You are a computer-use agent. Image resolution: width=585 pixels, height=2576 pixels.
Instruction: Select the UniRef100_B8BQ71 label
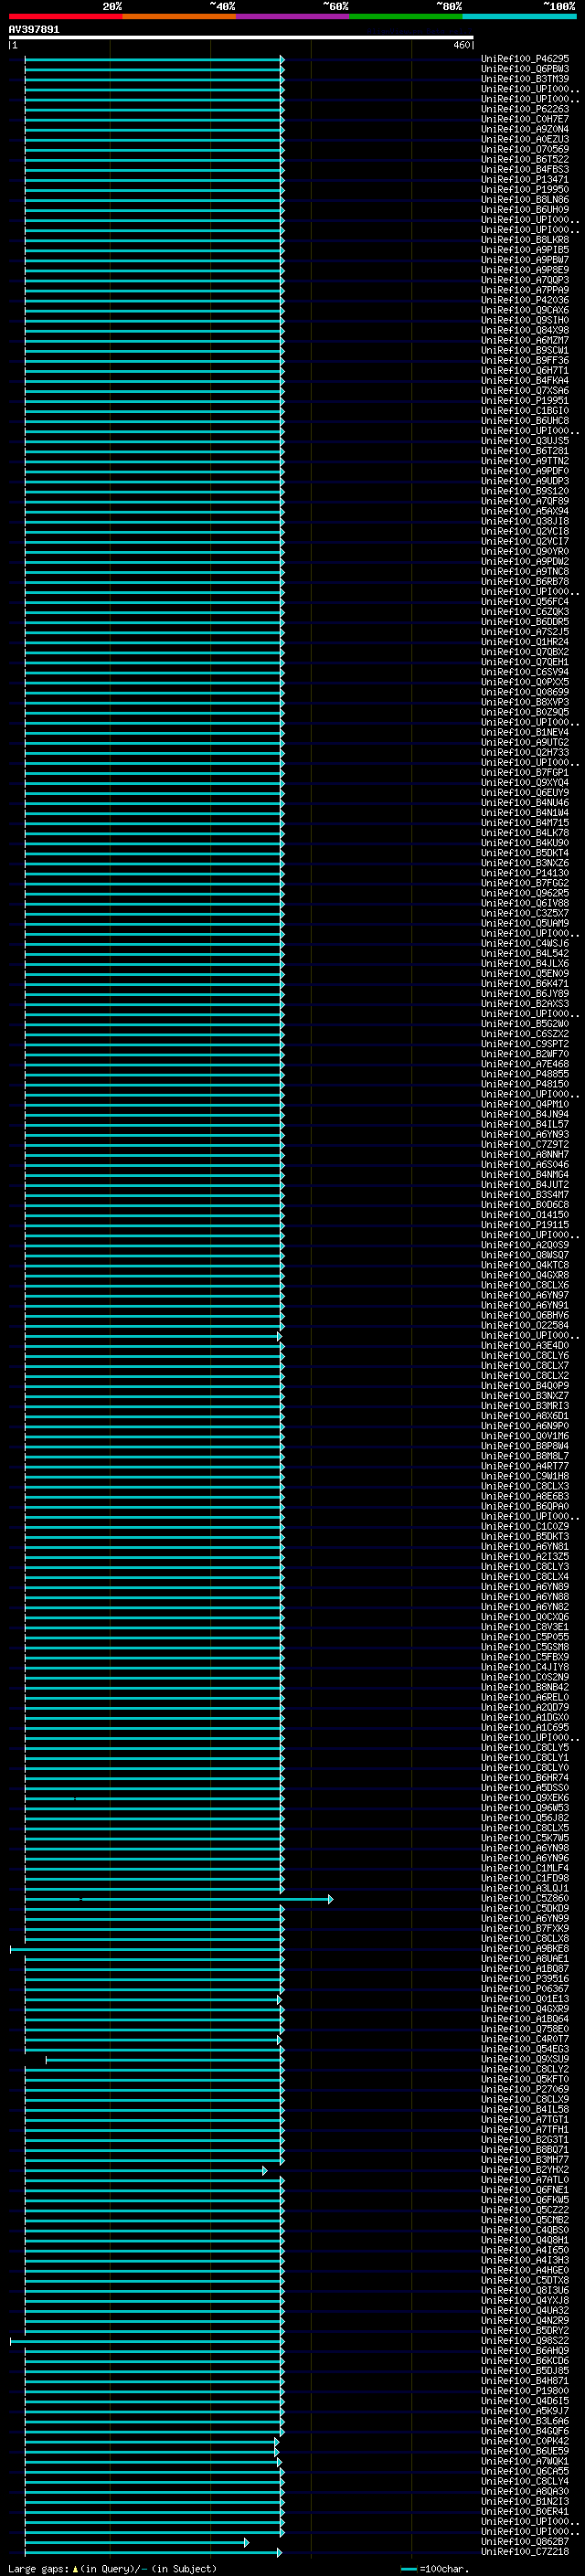524,2149
